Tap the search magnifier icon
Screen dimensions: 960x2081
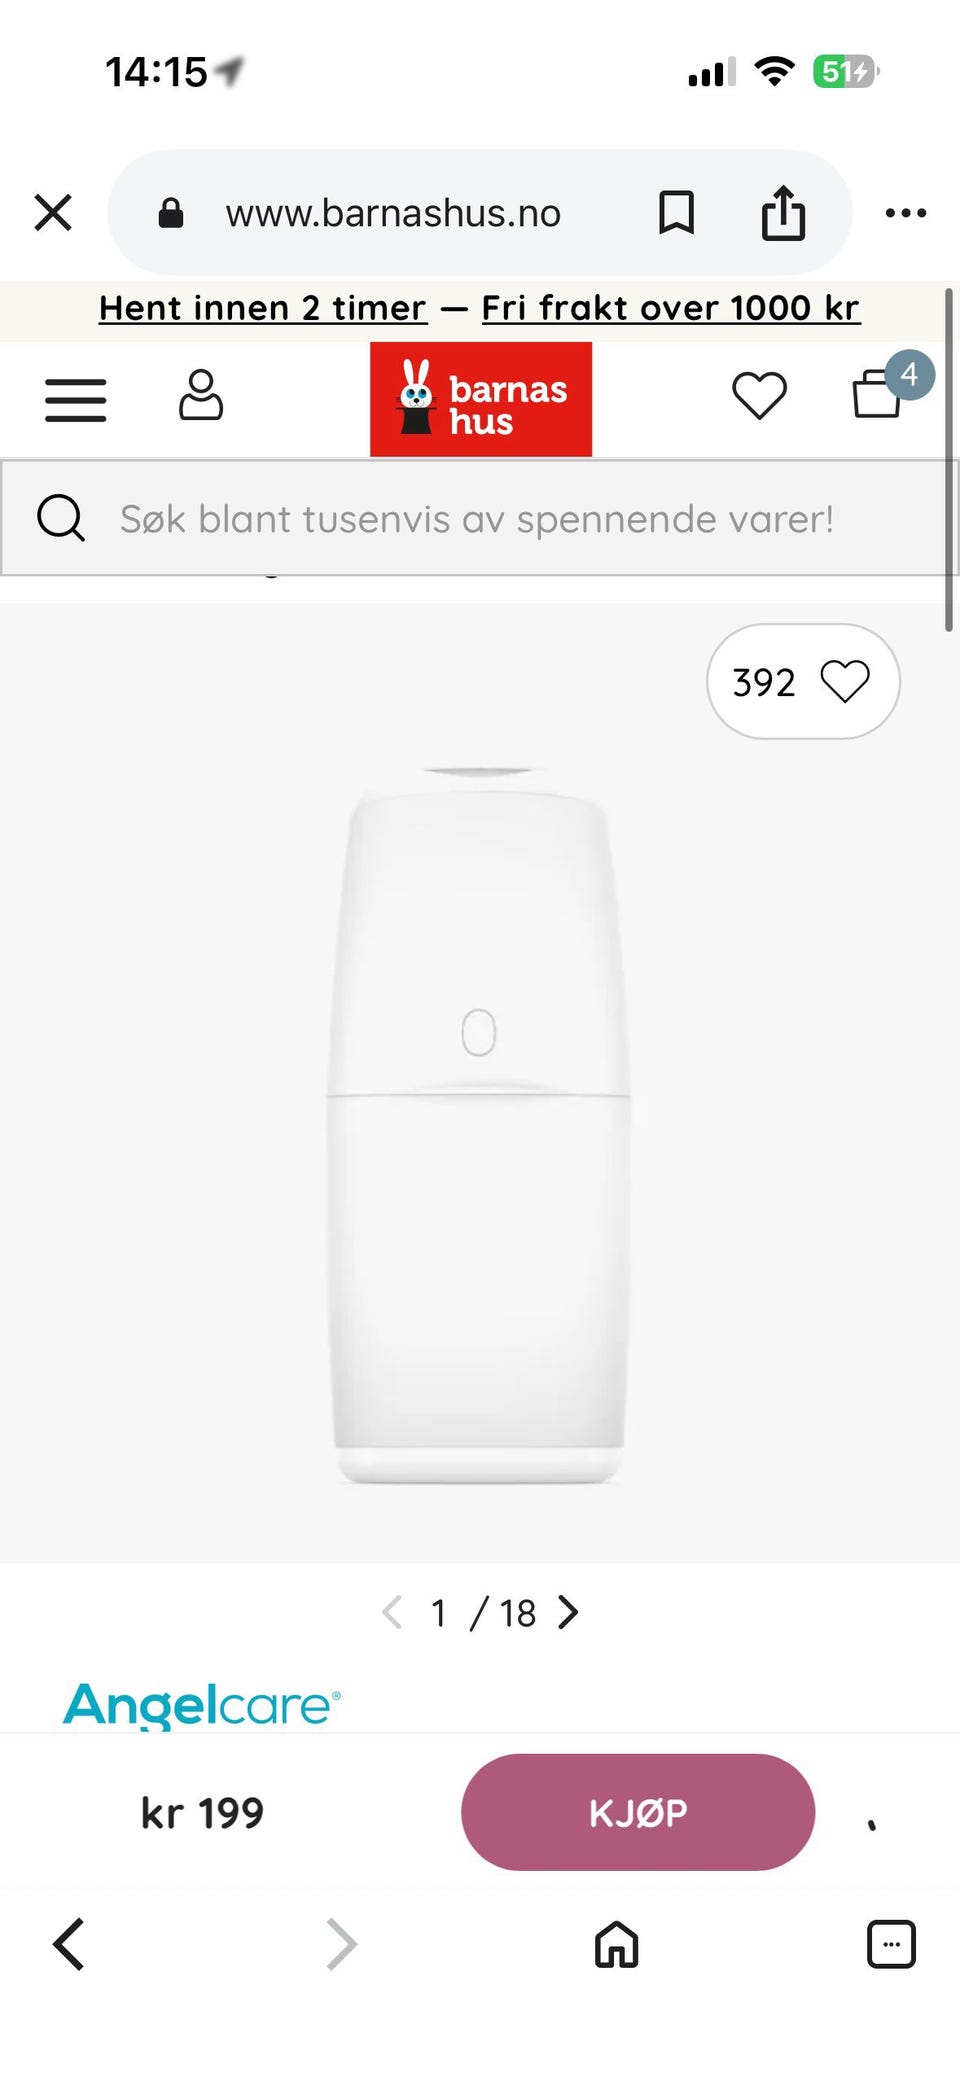61,518
